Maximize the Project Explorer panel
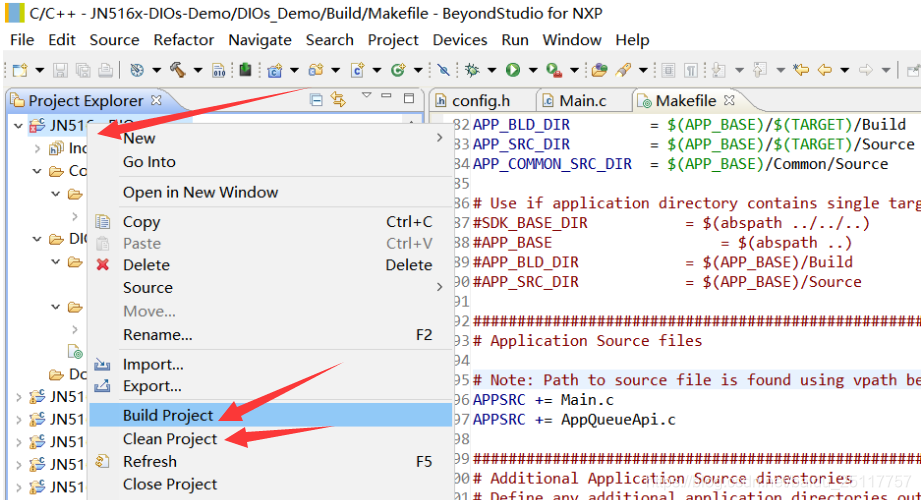 tap(409, 98)
